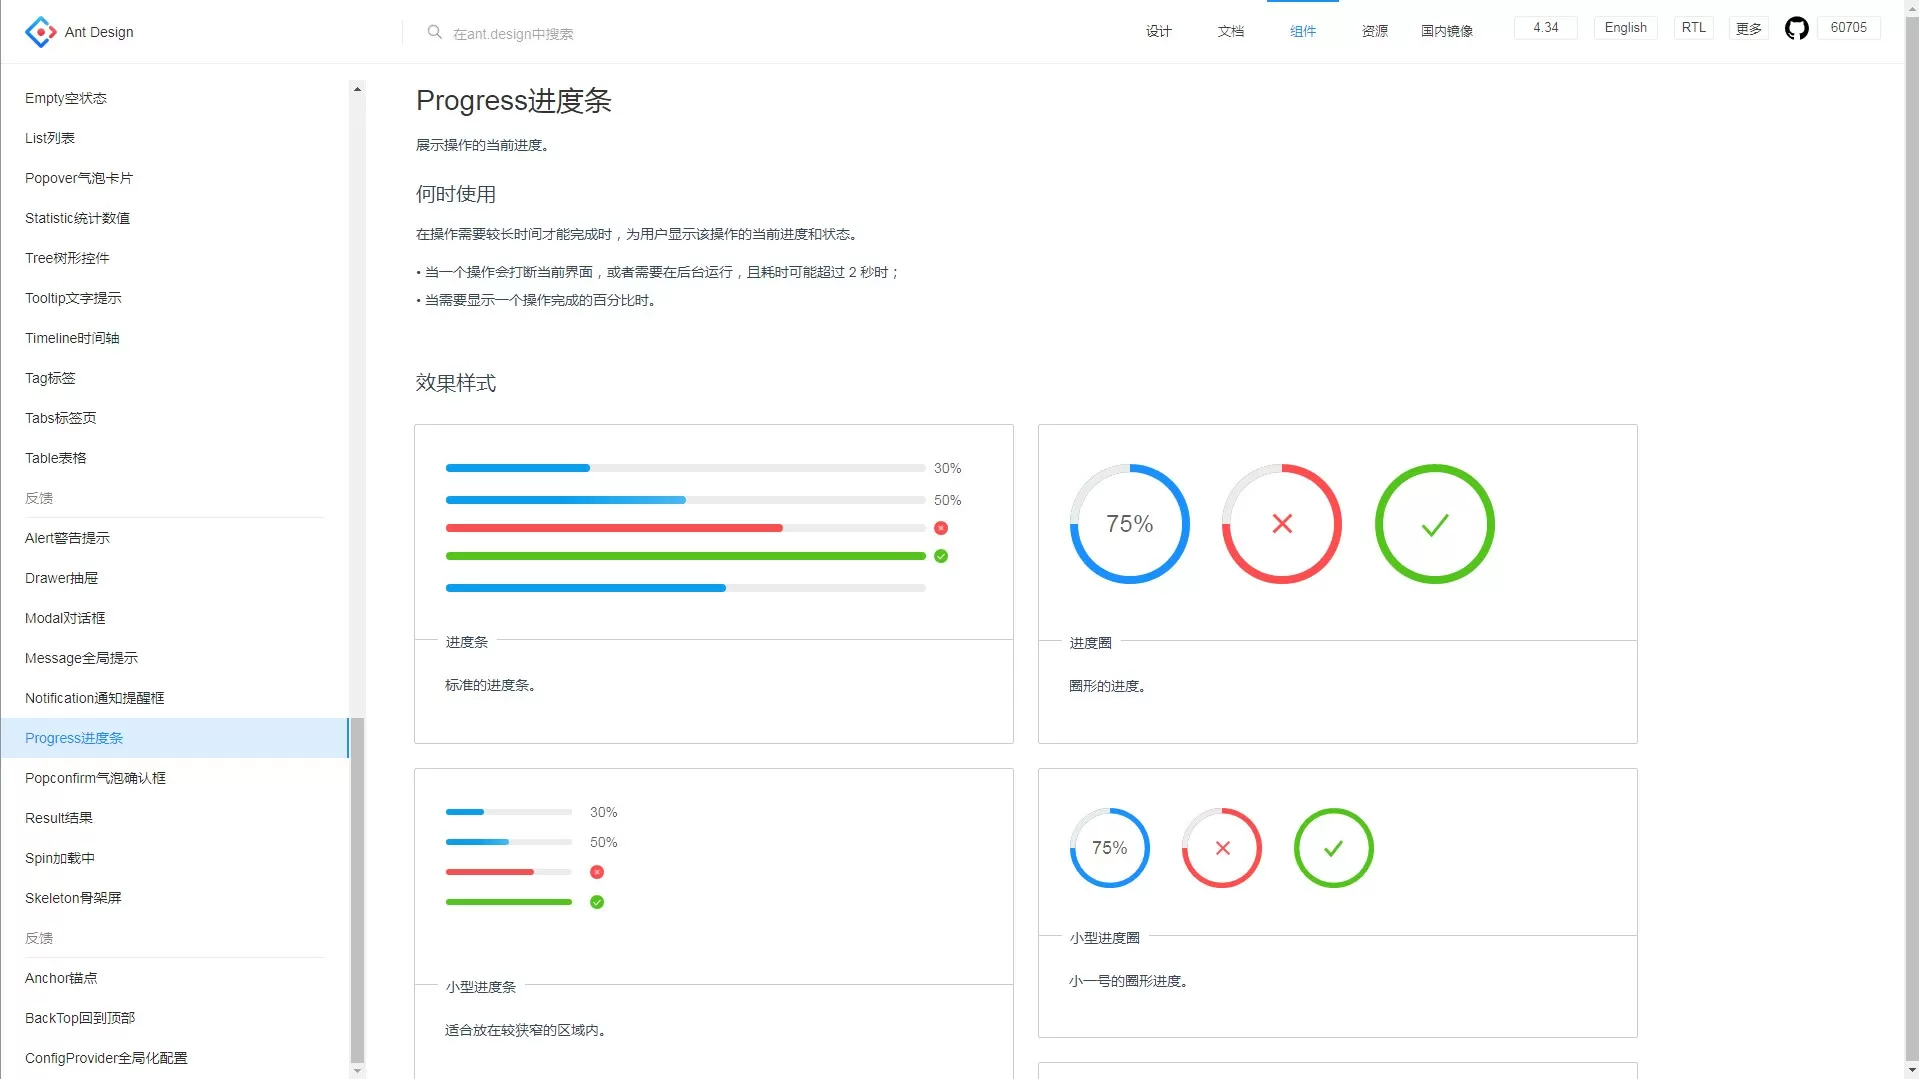Click the large green completed progress circle
Viewport: 1919px width, 1079px height.
point(1435,524)
